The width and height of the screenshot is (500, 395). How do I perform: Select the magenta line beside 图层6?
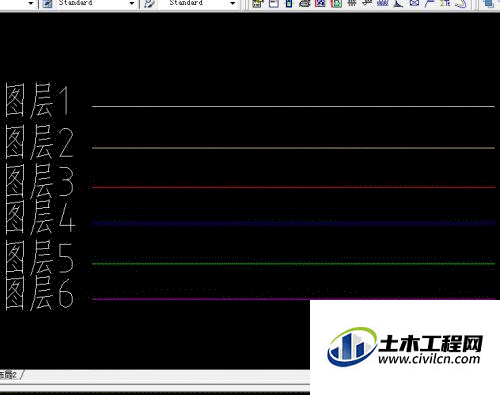pos(294,299)
